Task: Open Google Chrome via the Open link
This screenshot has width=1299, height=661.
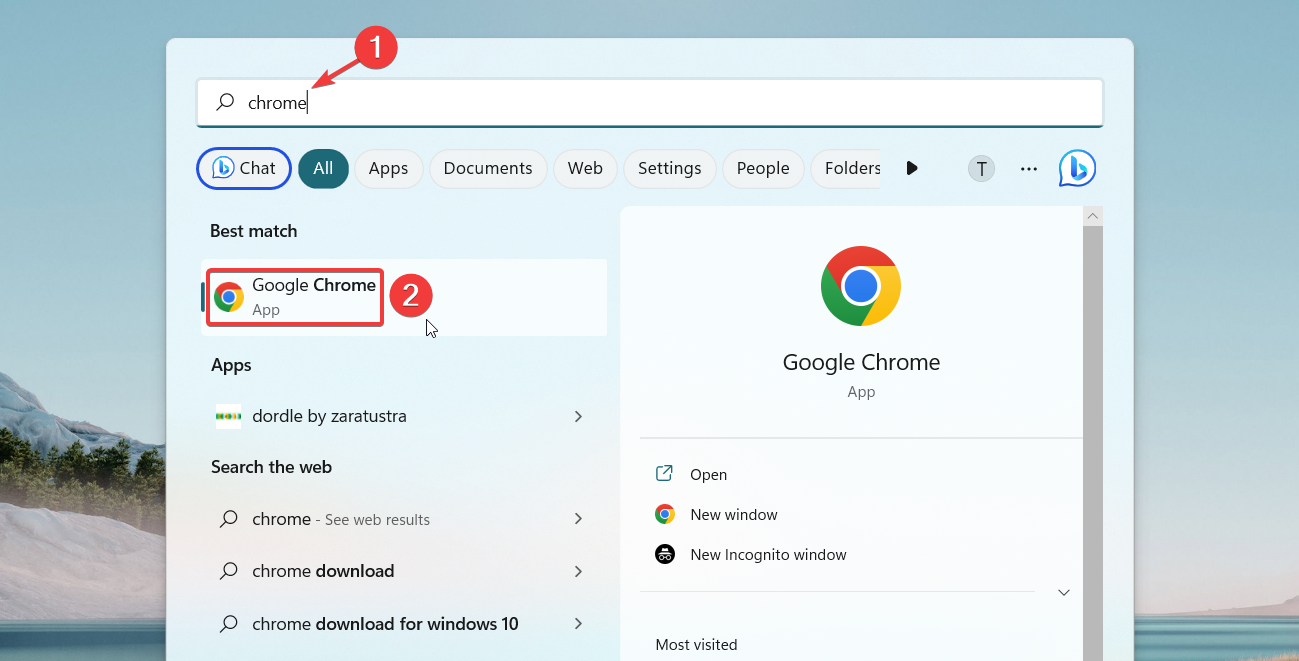Action: coord(708,474)
